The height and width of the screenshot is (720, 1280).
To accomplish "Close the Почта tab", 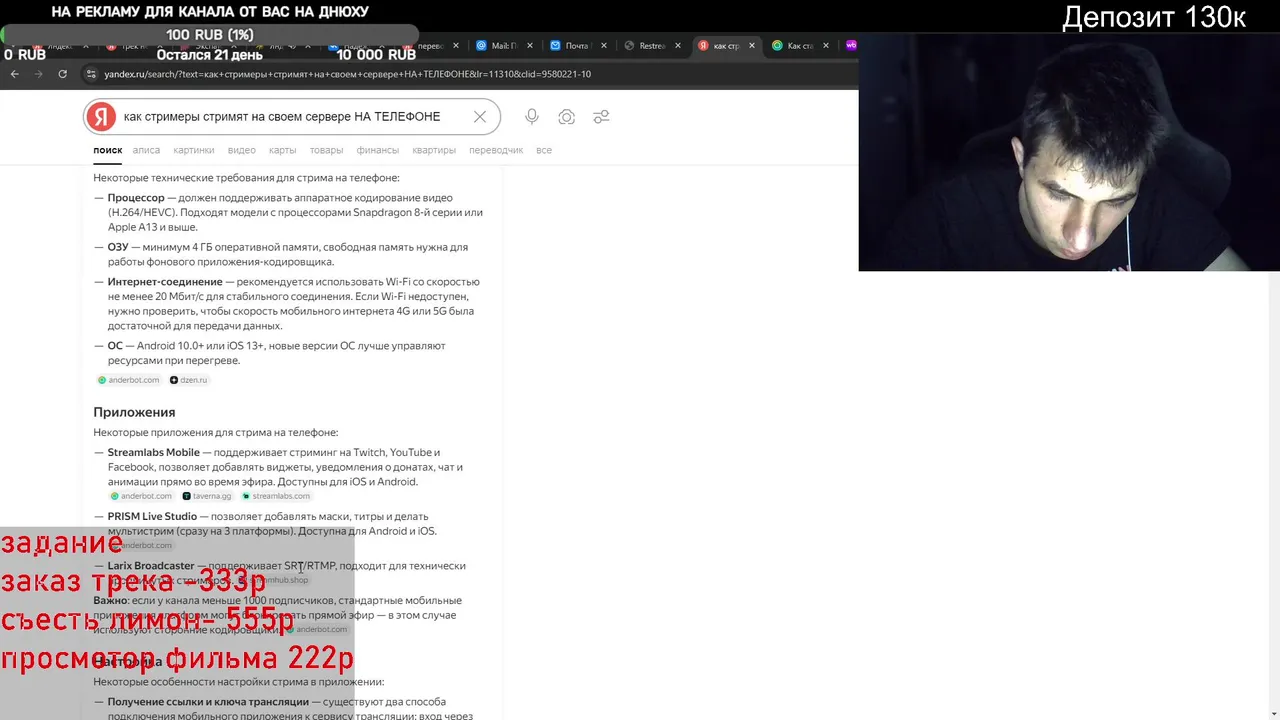I will (604, 46).
